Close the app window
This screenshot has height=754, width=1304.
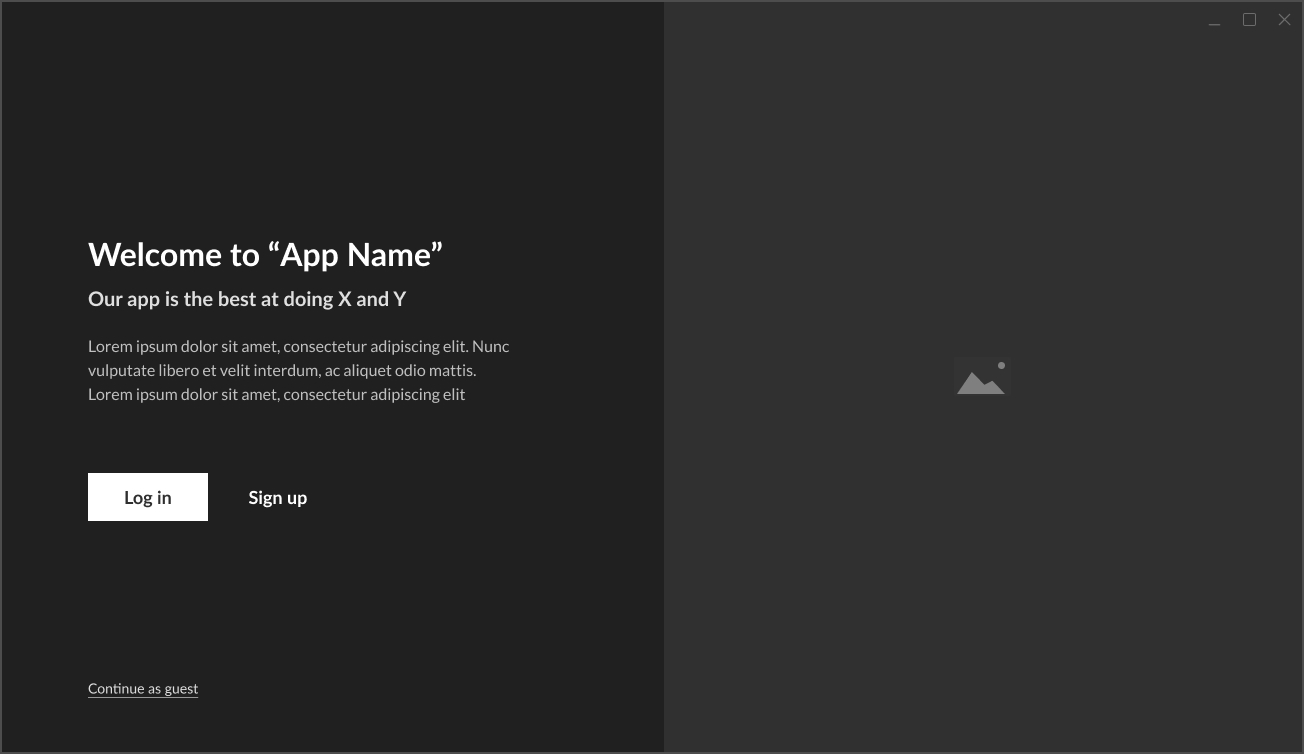pyautogui.click(x=1284, y=20)
